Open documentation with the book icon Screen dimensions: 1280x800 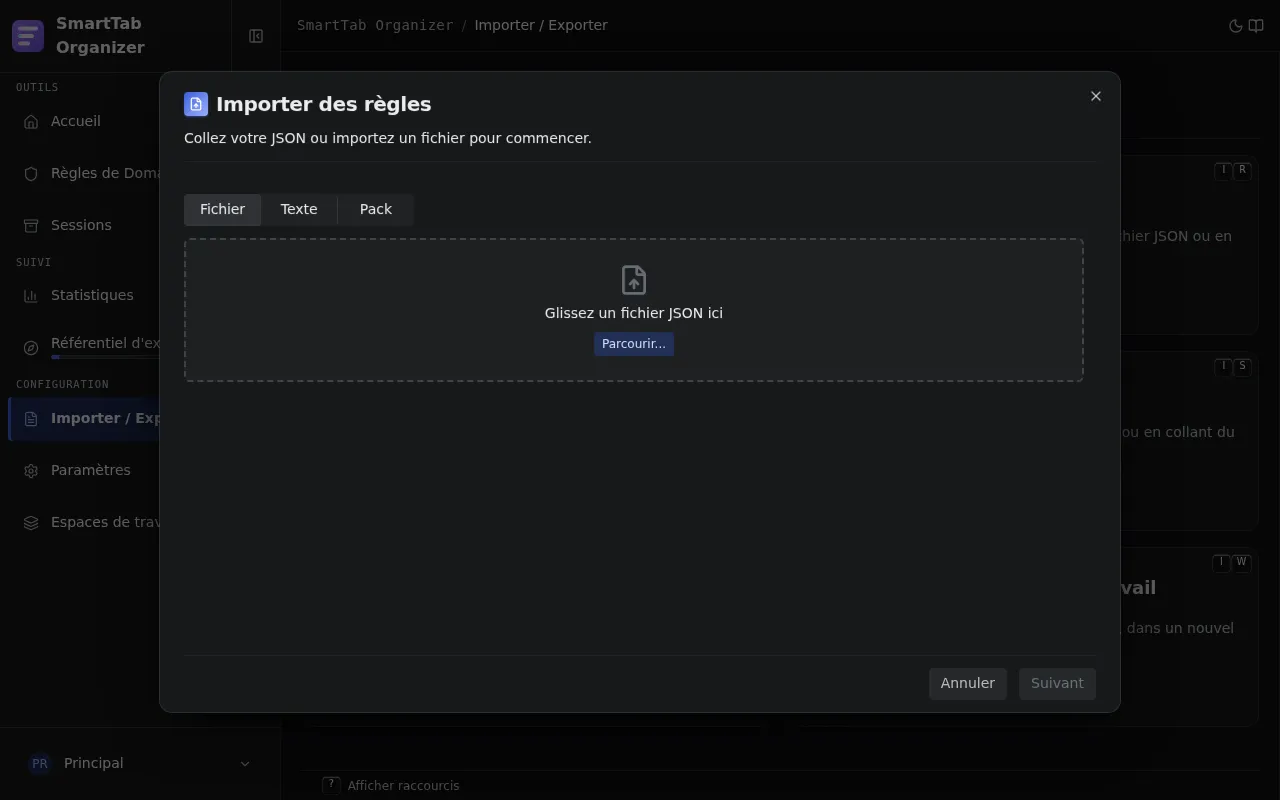click(x=1256, y=26)
